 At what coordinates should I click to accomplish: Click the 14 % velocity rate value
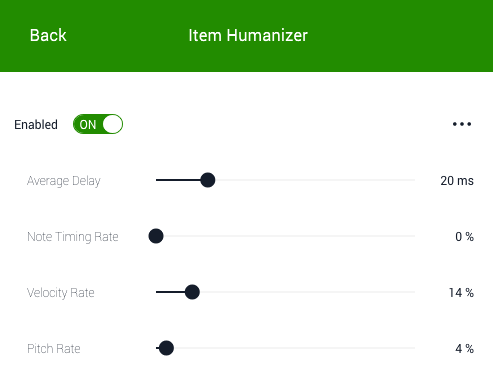pos(461,293)
